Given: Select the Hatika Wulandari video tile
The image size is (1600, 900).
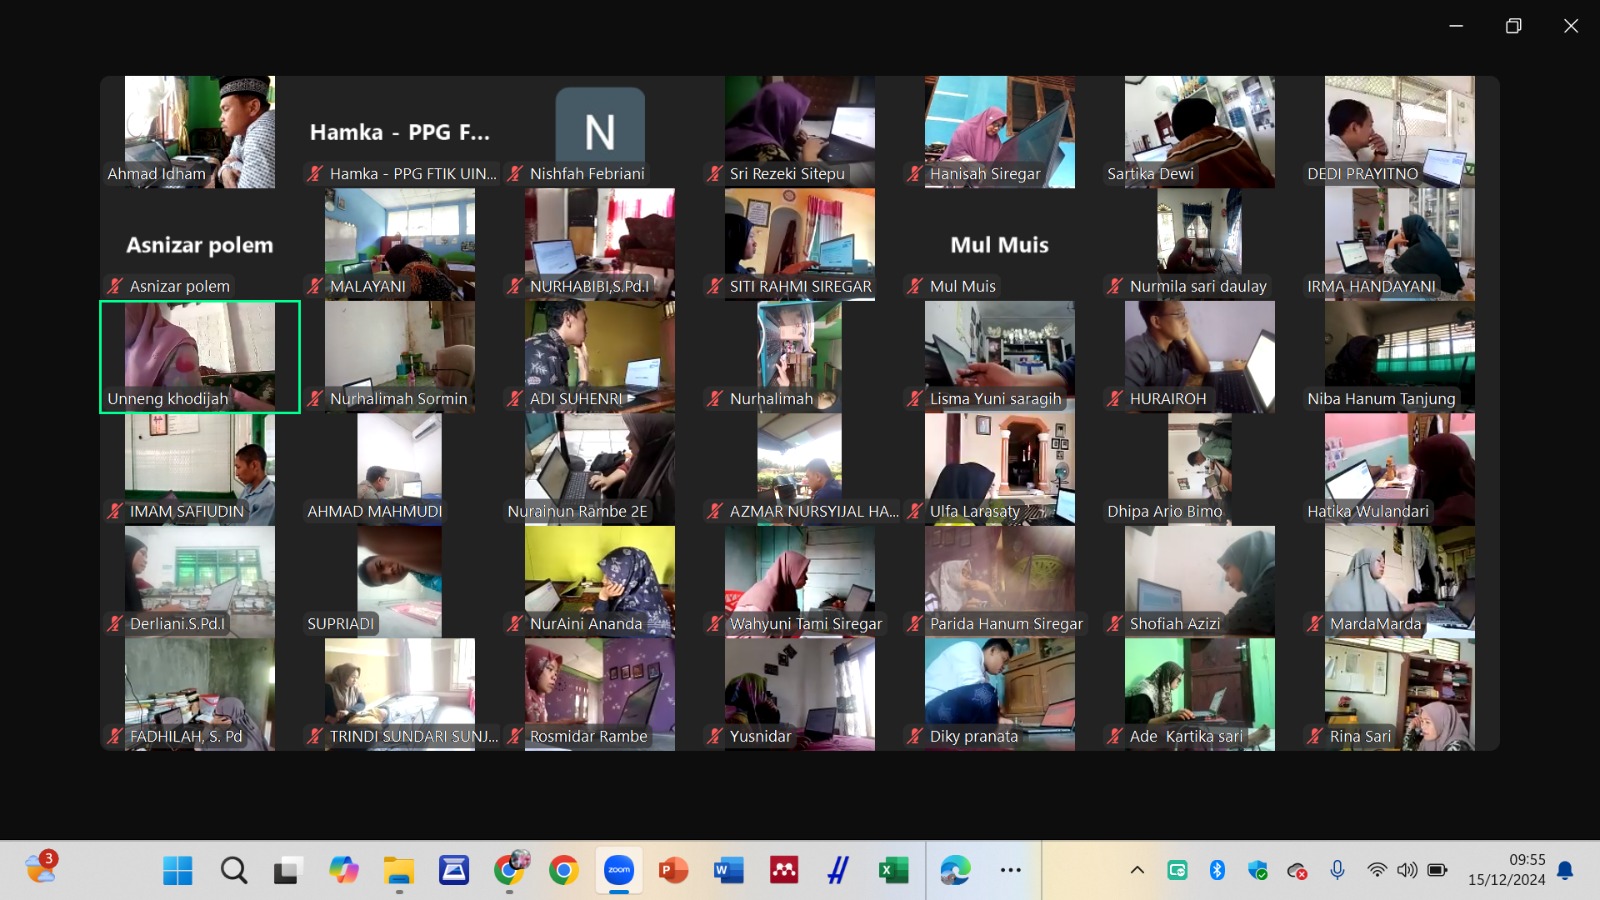Looking at the screenshot, I should [1400, 469].
